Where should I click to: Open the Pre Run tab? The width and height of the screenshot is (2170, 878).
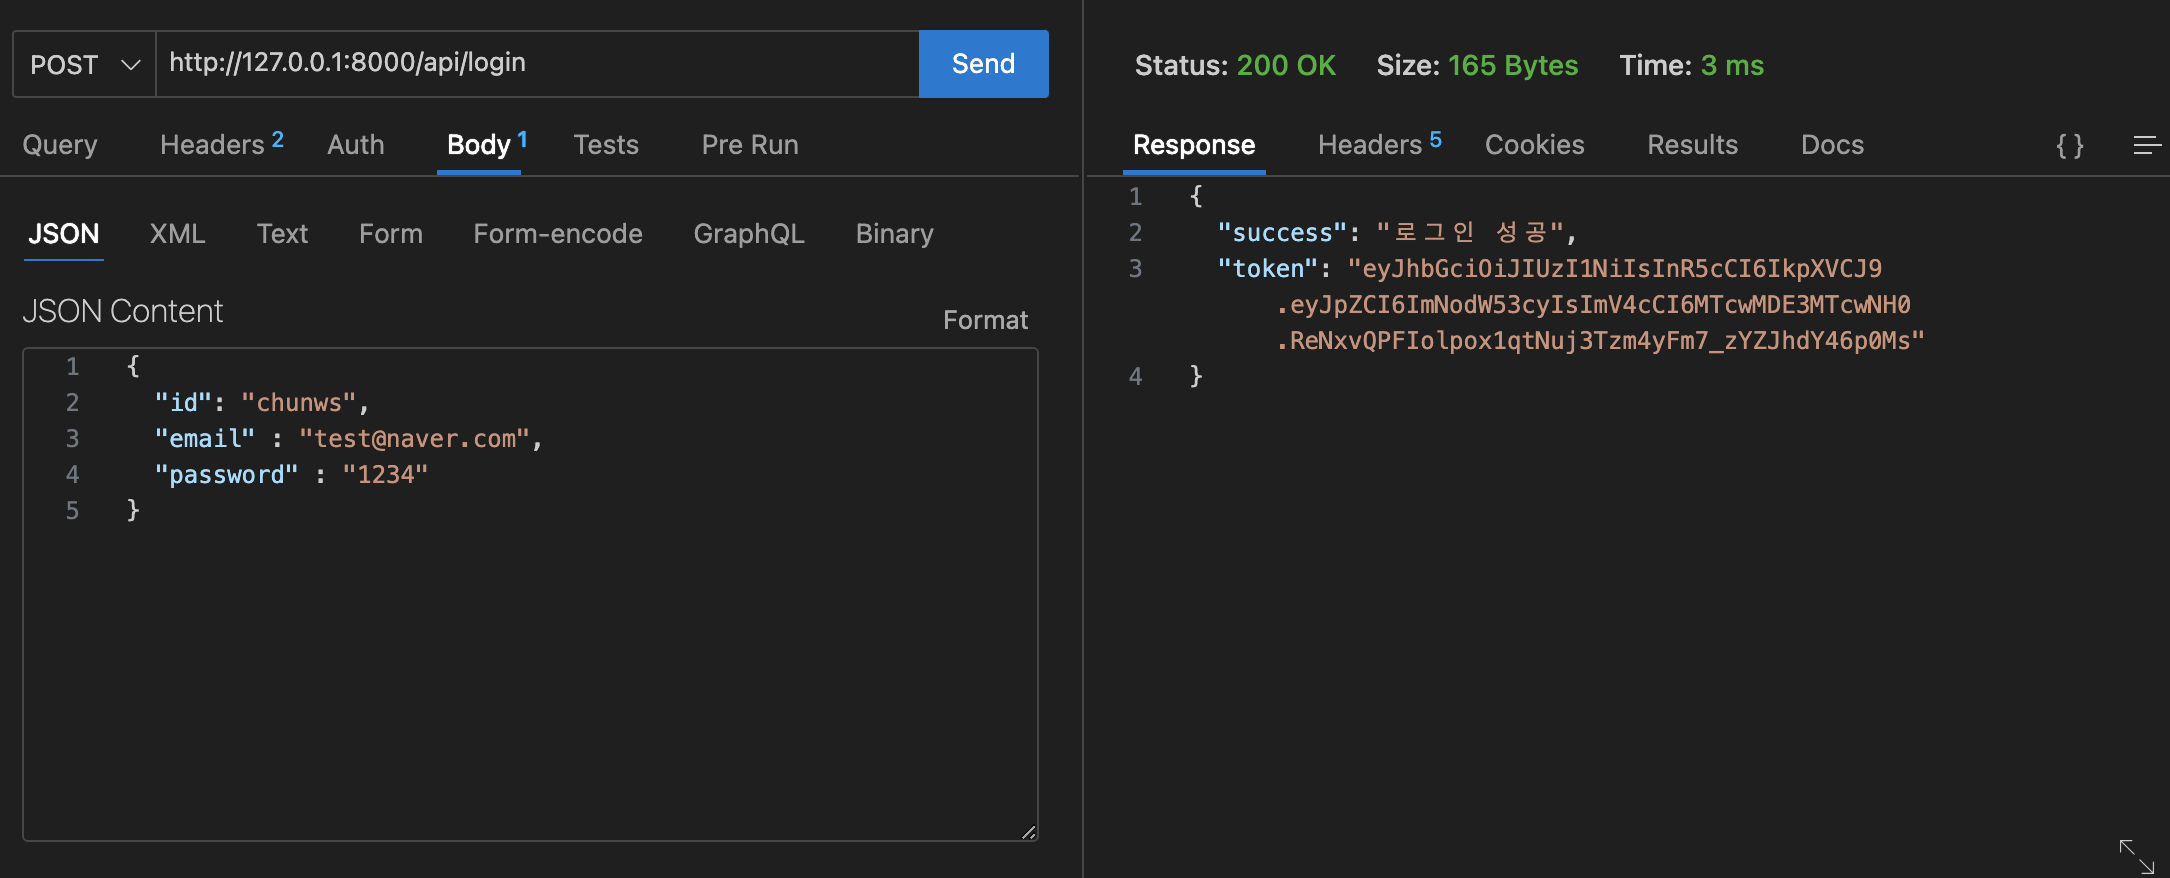(750, 145)
